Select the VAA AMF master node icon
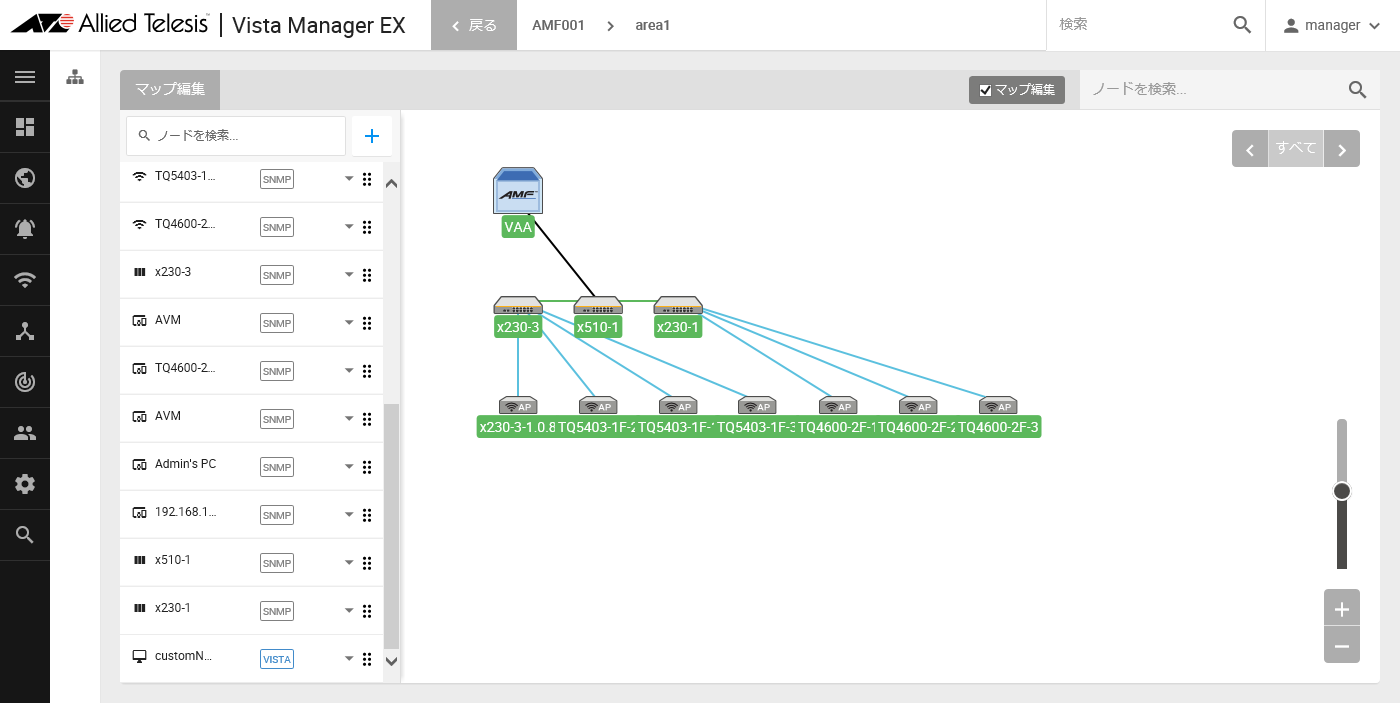This screenshot has width=1400, height=703. [x=518, y=190]
